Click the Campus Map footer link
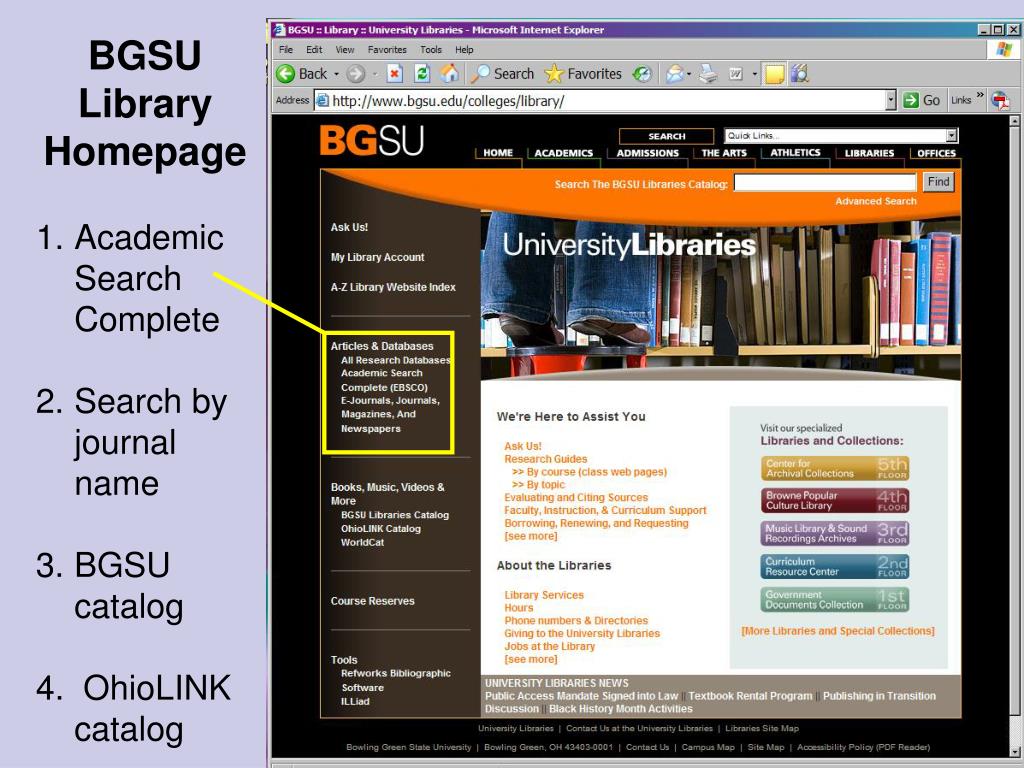This screenshot has height=768, width=1024. 708,747
